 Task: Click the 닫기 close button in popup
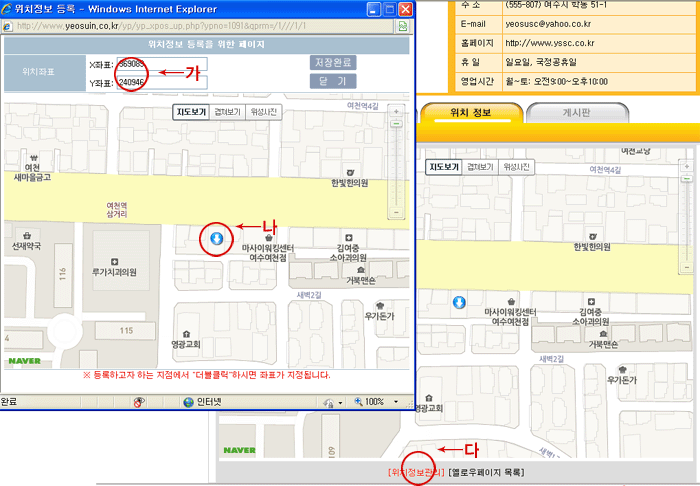tap(333, 81)
